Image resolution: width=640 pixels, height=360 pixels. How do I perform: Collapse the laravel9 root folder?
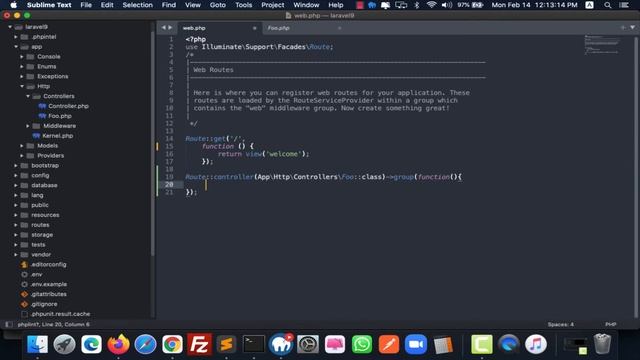(x=10, y=27)
